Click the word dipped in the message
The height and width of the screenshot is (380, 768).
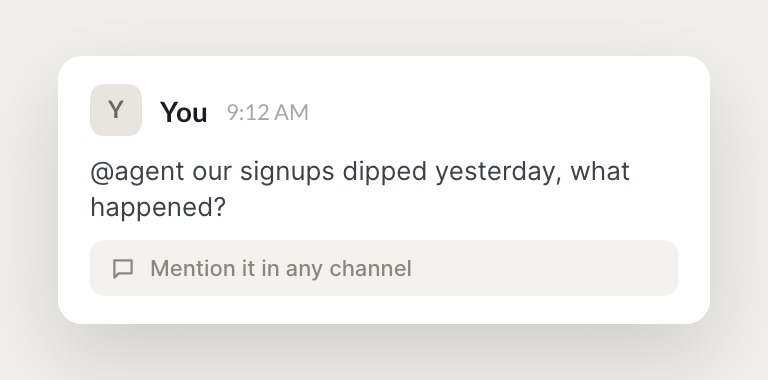pyautogui.click(x=384, y=172)
